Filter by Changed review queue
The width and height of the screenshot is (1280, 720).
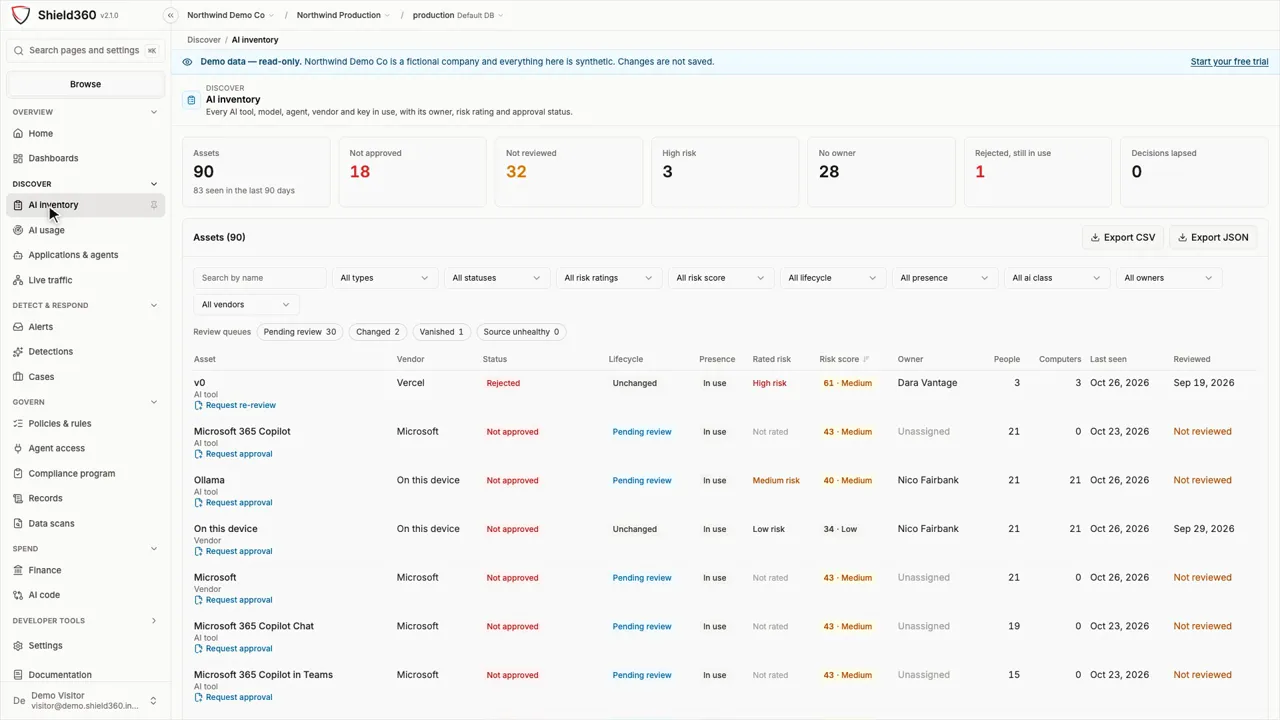click(x=378, y=332)
